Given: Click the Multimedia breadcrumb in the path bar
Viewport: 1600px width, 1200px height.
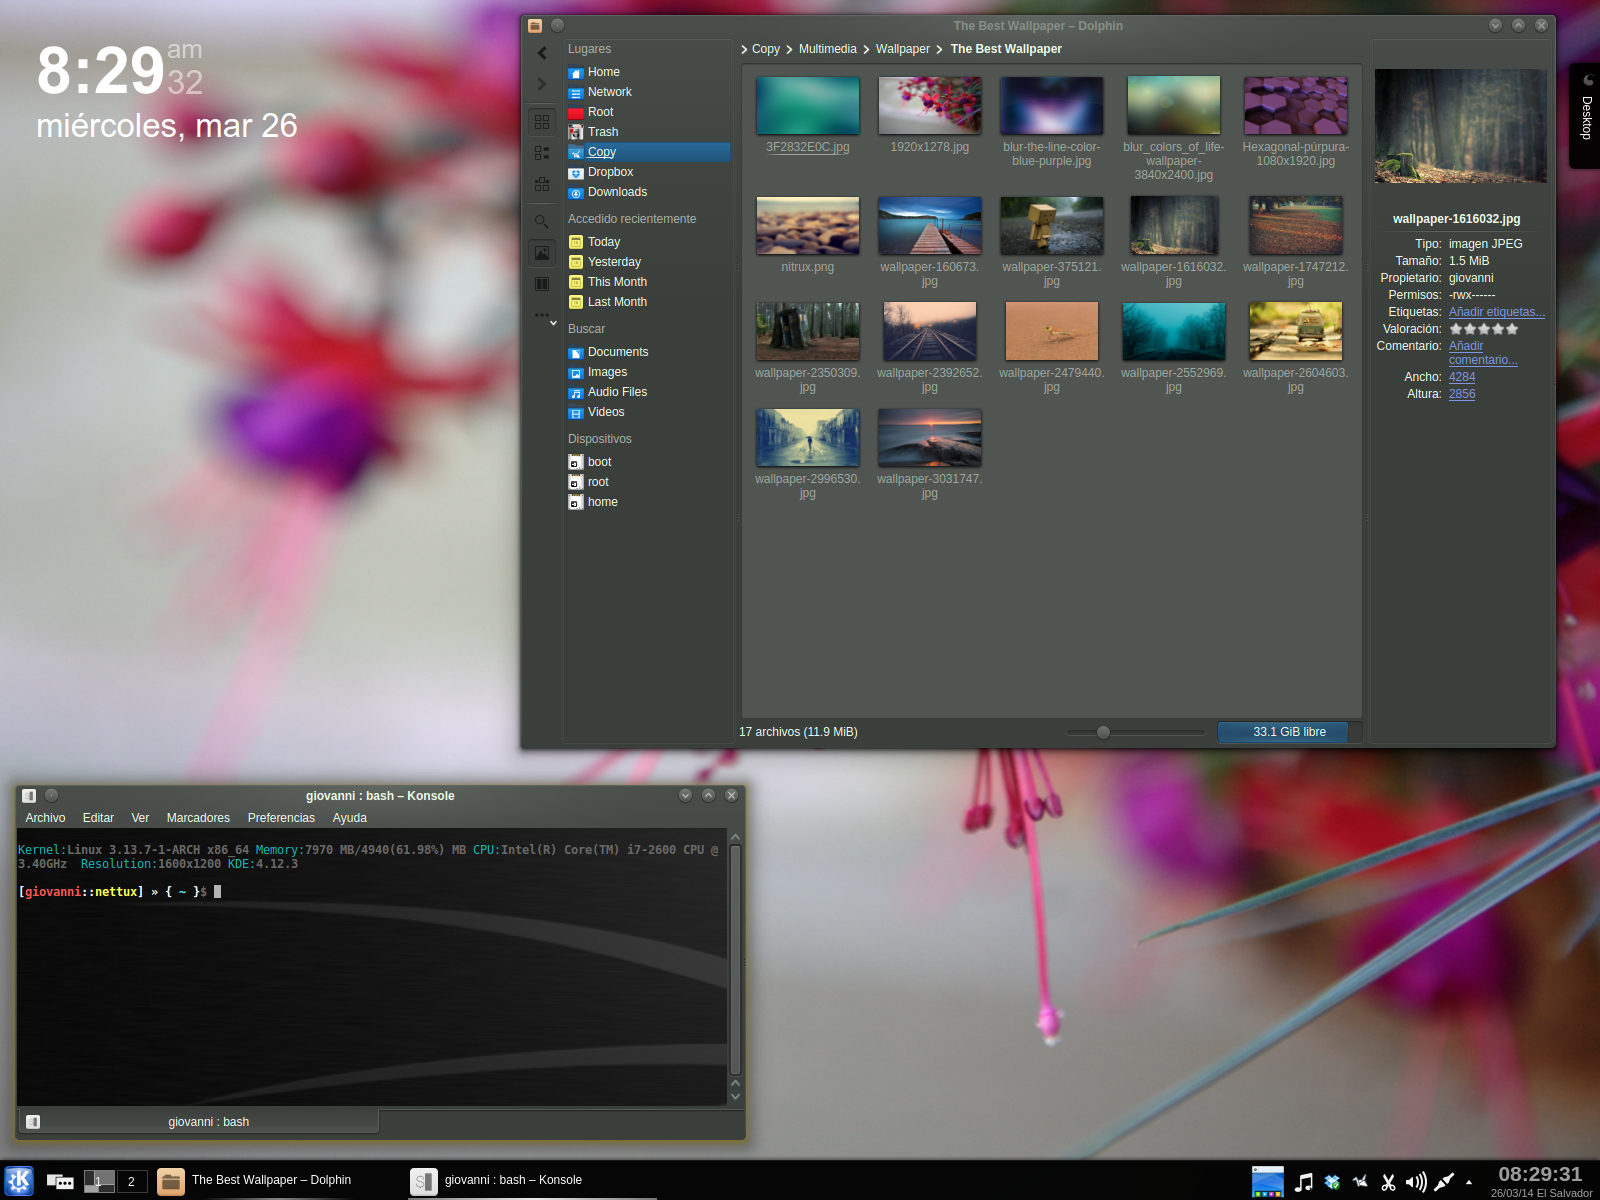Looking at the screenshot, I should pyautogui.click(x=828, y=49).
